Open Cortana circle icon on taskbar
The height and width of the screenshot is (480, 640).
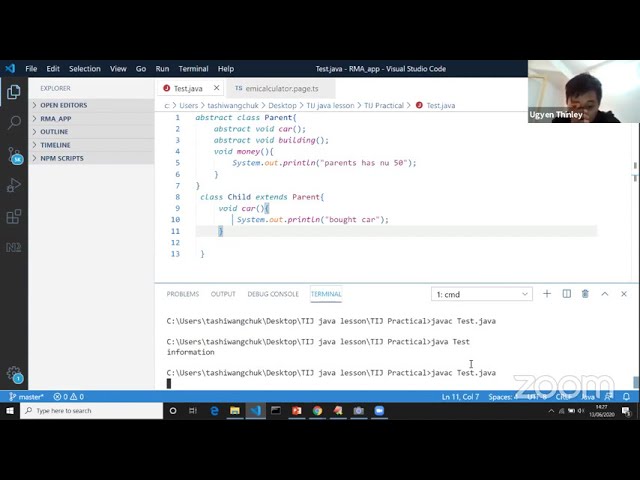173,411
